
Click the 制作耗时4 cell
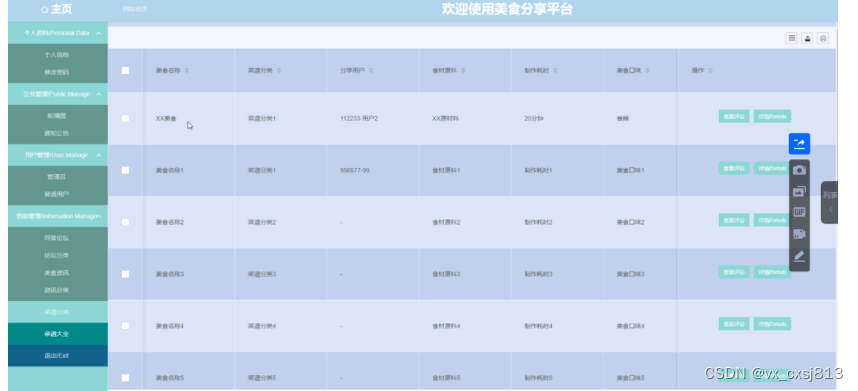click(538, 326)
